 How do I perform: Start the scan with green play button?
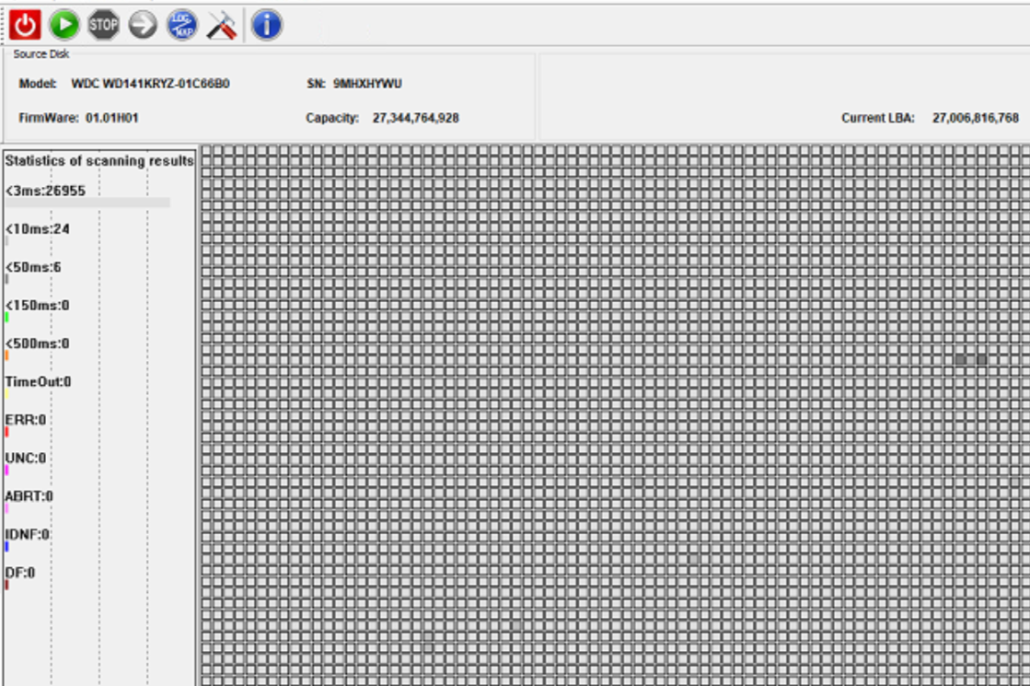coord(65,25)
